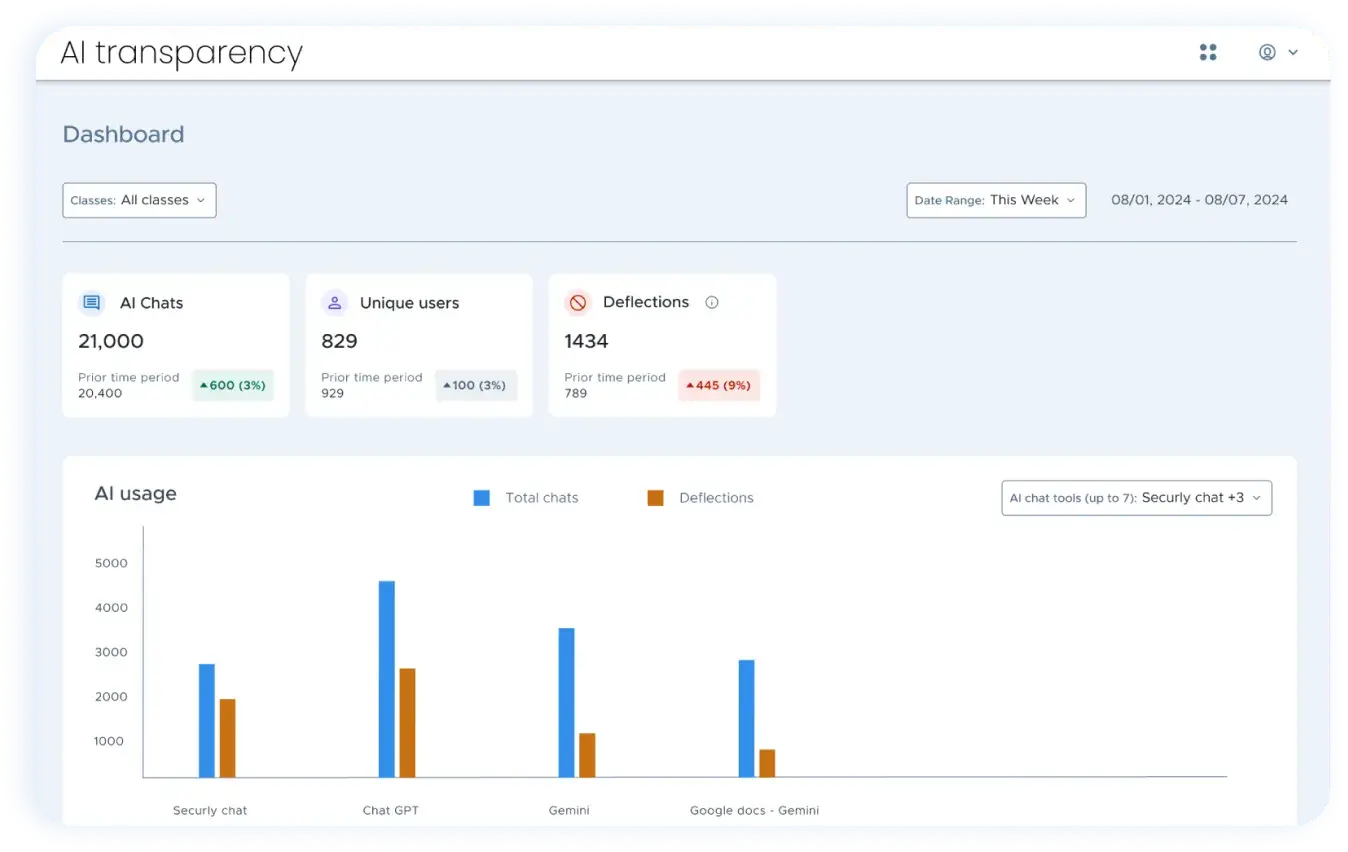Click the 600 (3%) change badge

click(232, 385)
